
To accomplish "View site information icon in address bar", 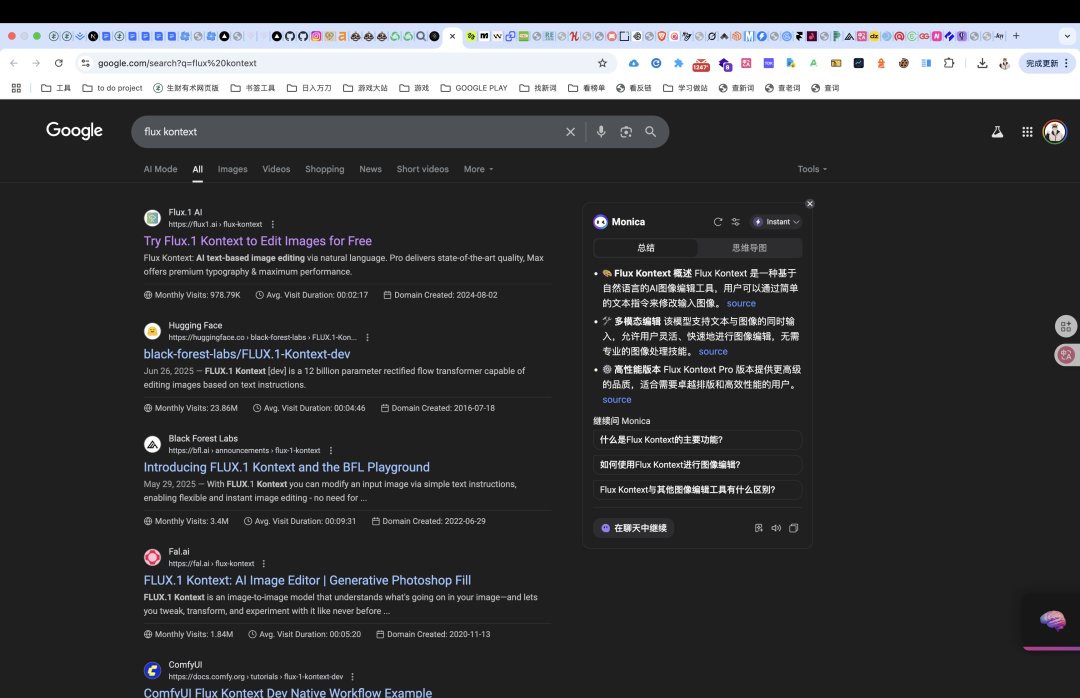I will (x=85, y=63).
